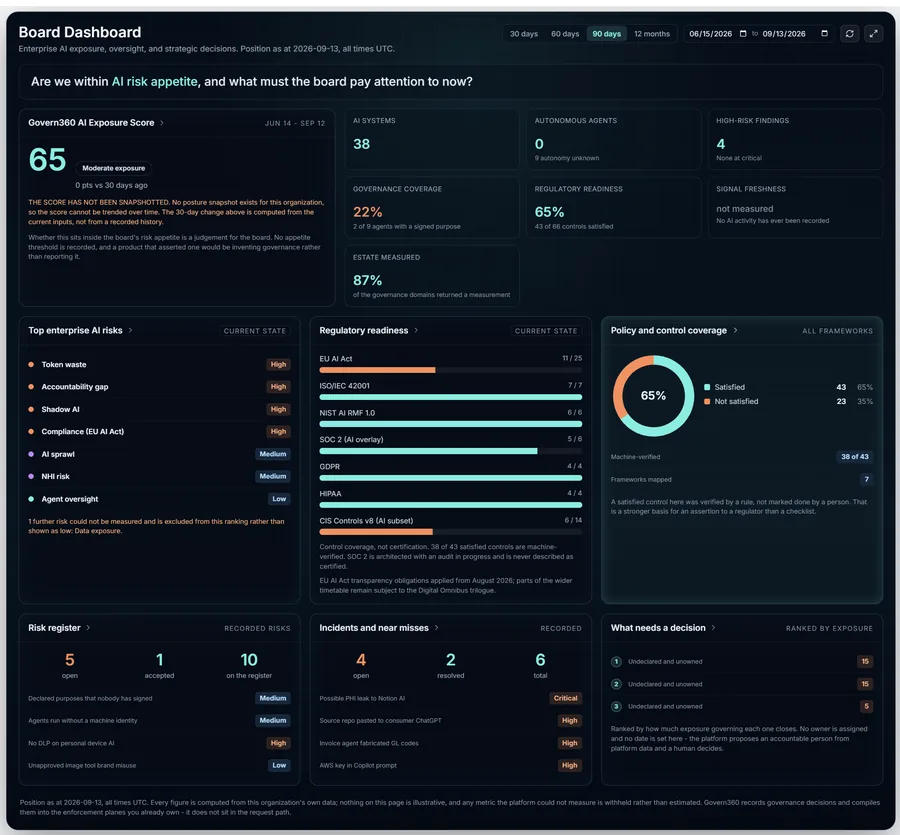The width and height of the screenshot is (900, 835).
Task: Select the 30 days range
Action: pyautogui.click(x=523, y=34)
